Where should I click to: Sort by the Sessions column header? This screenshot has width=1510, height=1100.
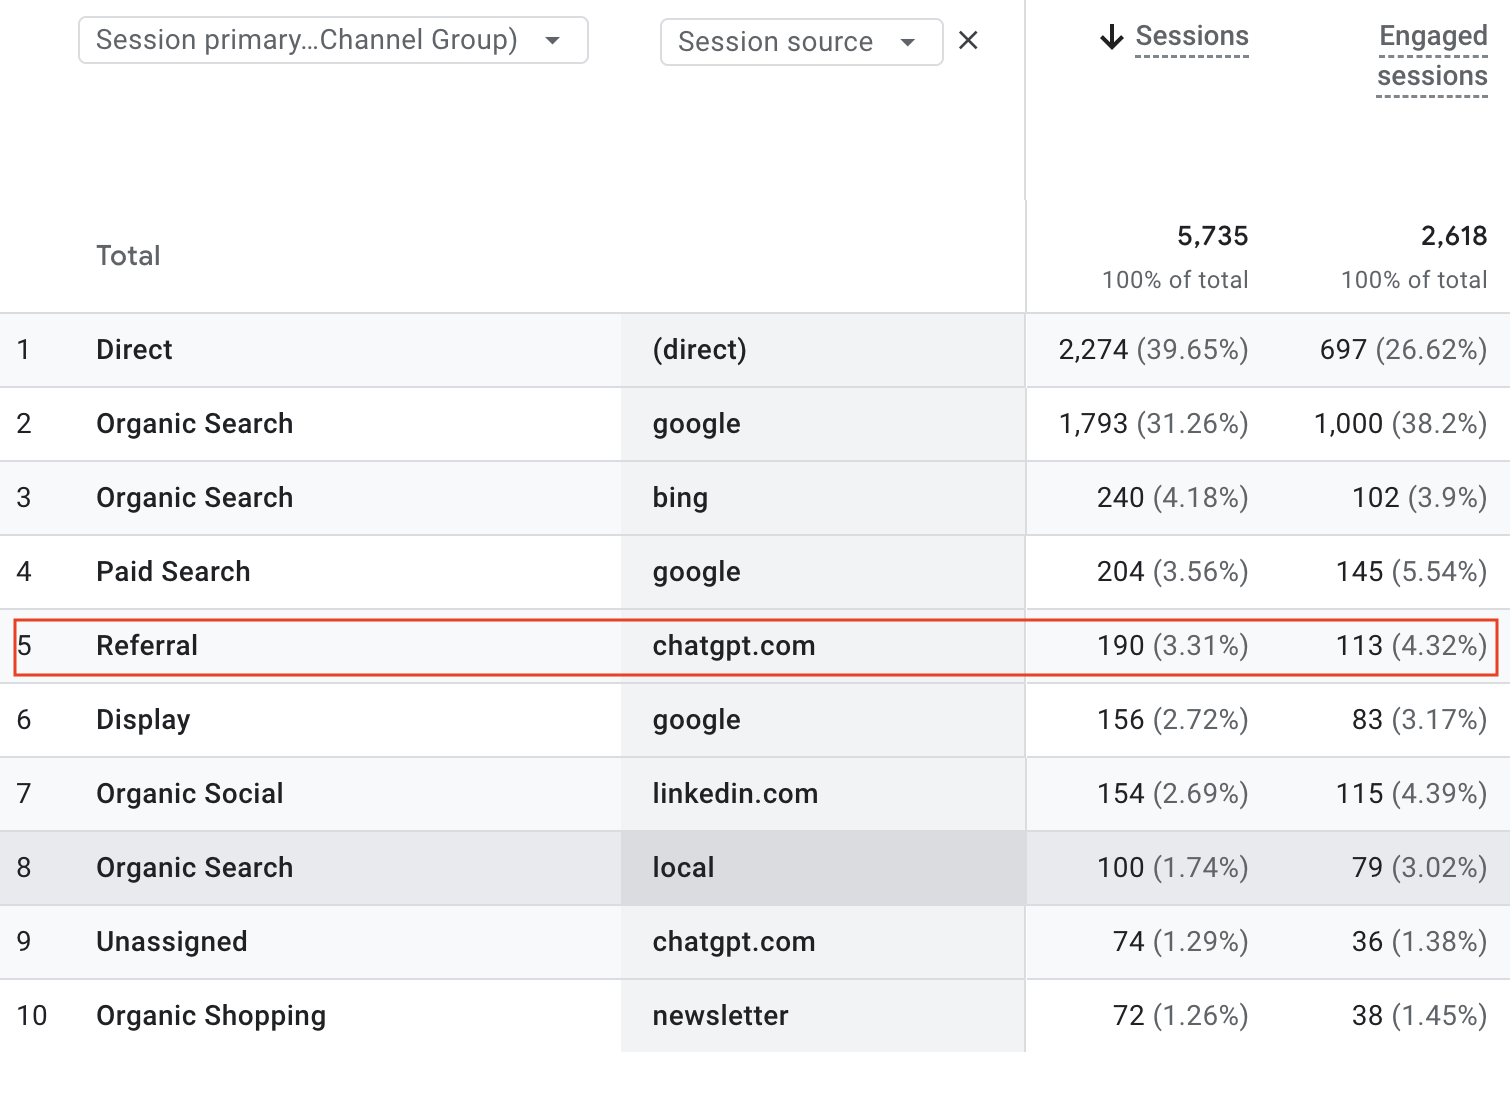(x=1192, y=36)
